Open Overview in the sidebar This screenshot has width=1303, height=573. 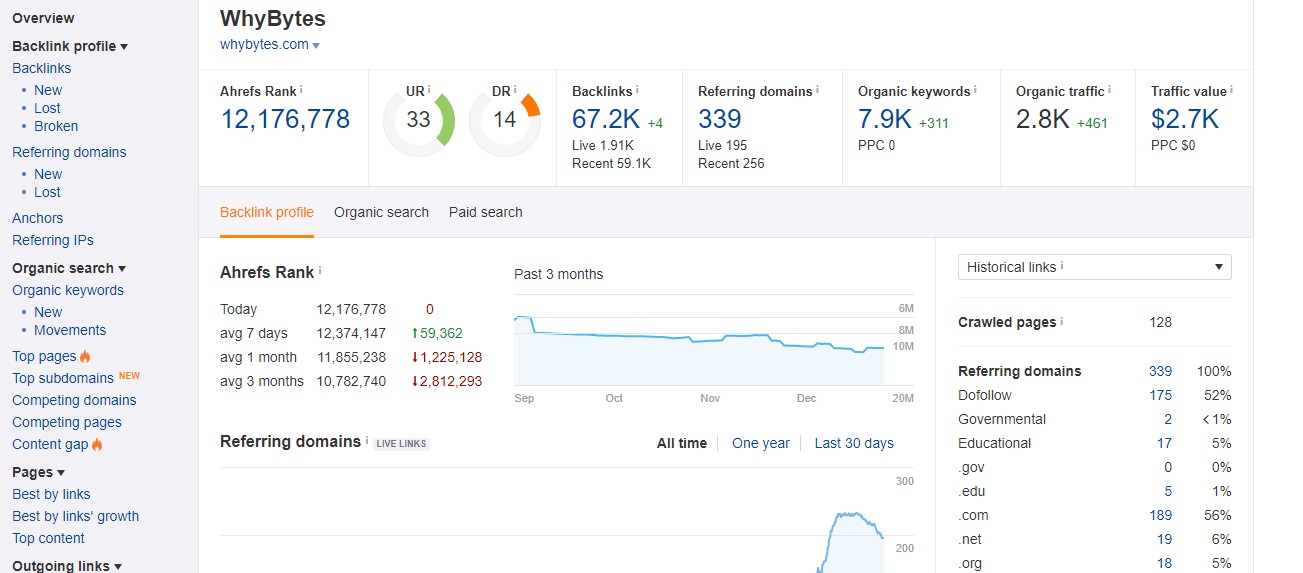pyautogui.click(x=43, y=18)
